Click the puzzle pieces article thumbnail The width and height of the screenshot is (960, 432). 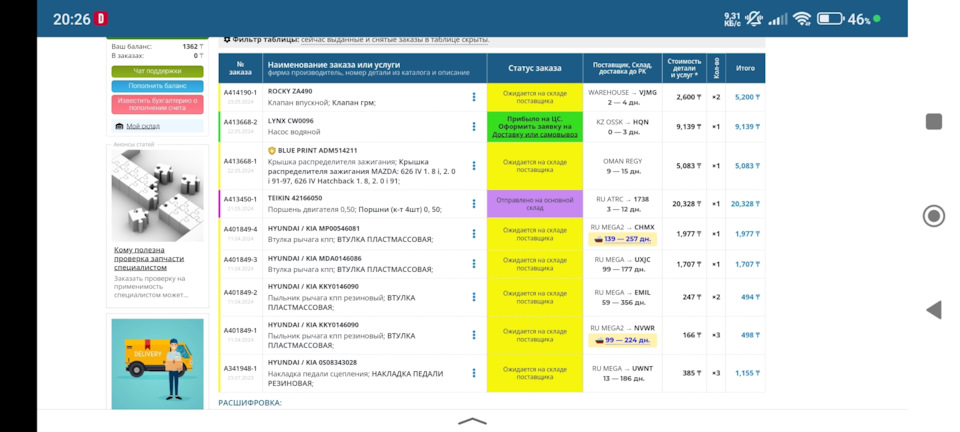tap(157, 195)
